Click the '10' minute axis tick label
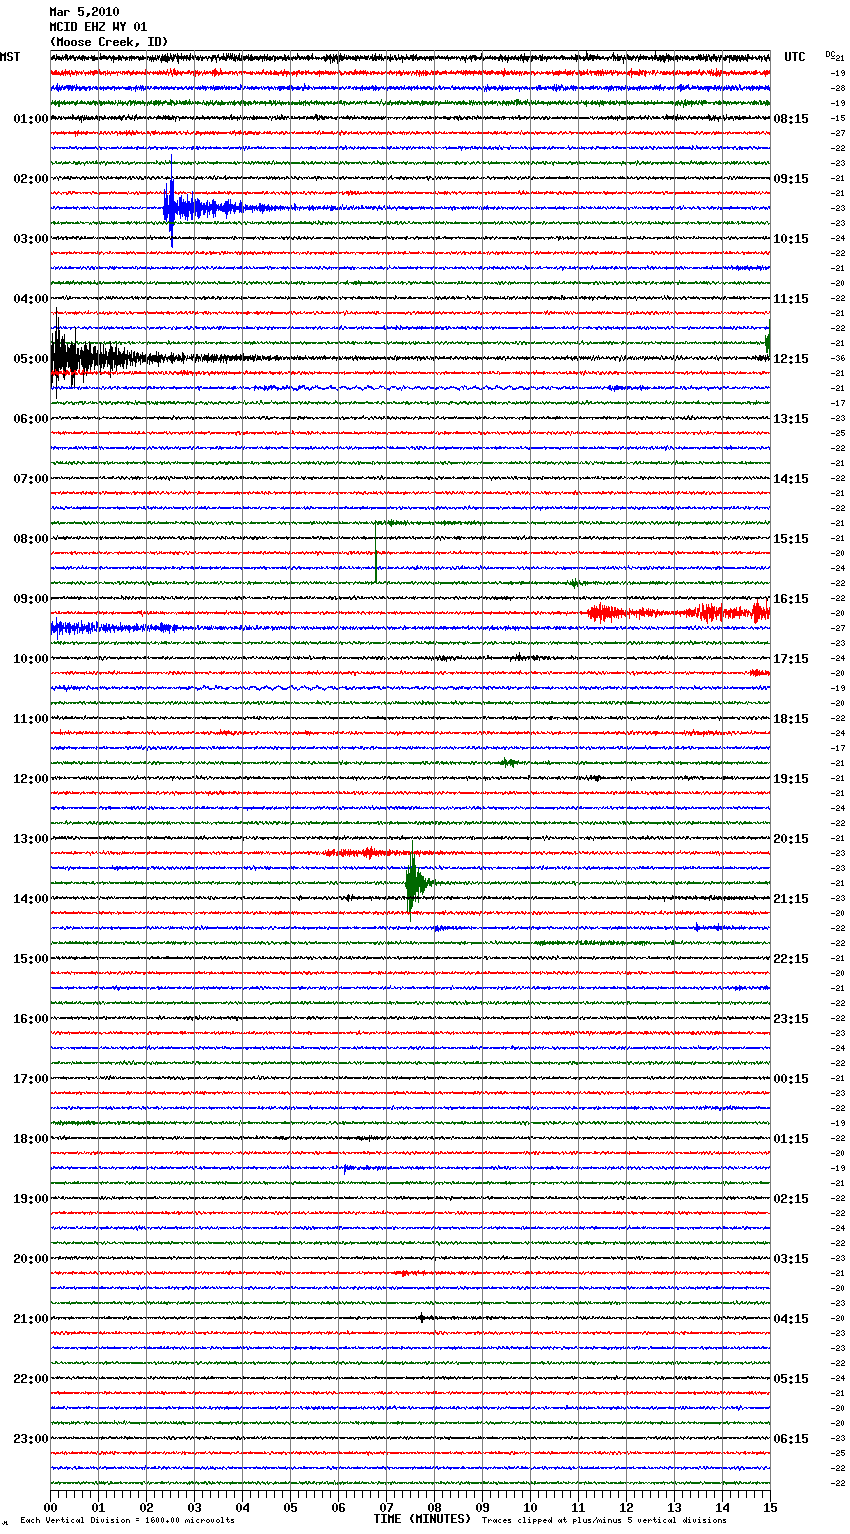 pos(530,1507)
